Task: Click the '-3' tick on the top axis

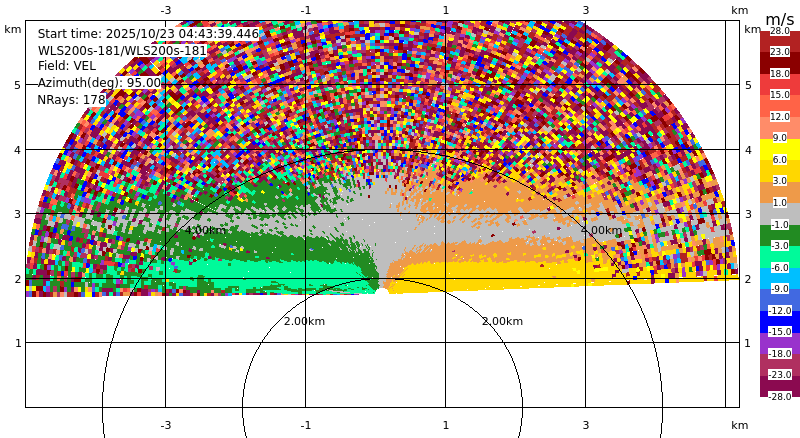Action: [165, 10]
